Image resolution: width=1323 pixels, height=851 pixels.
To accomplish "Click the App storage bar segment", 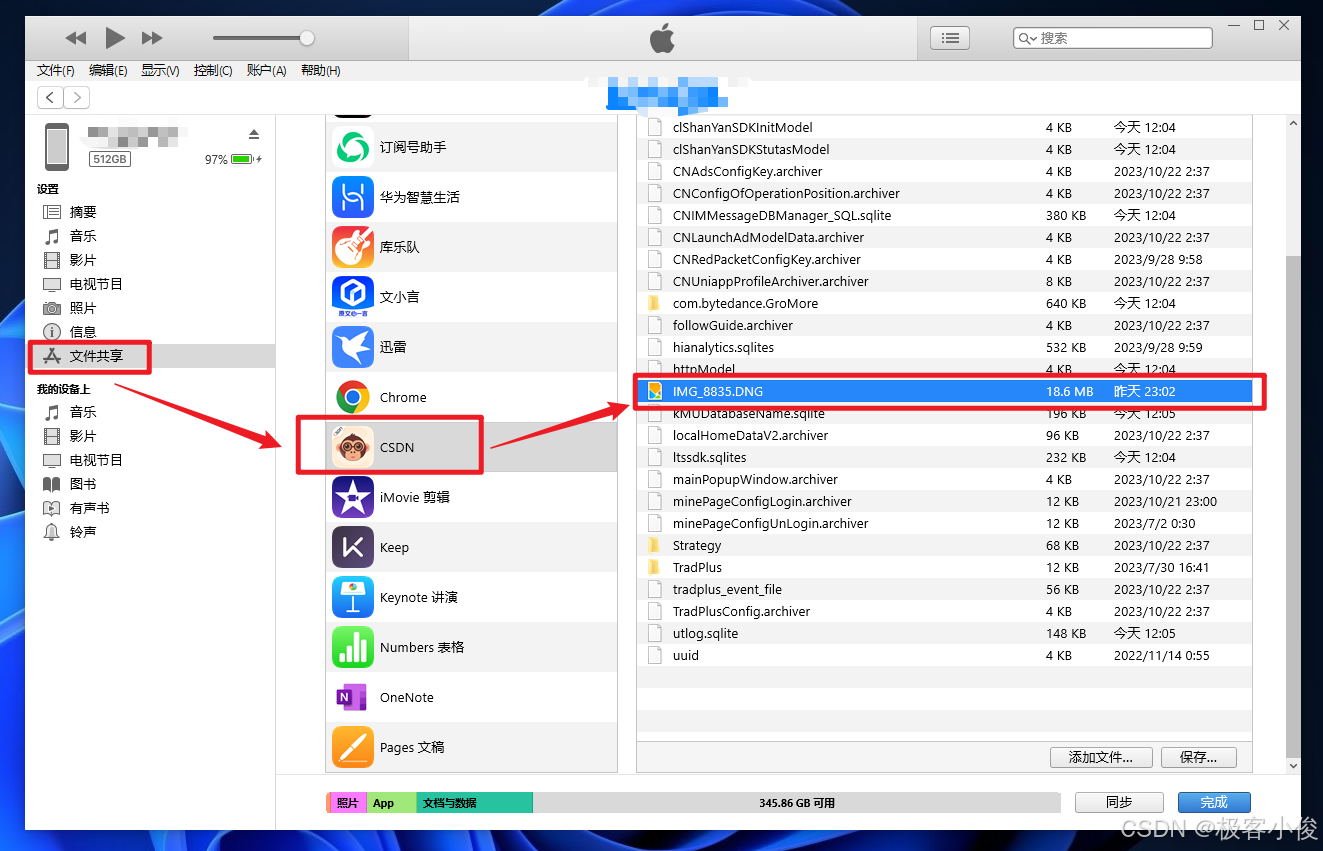I will click(391, 802).
